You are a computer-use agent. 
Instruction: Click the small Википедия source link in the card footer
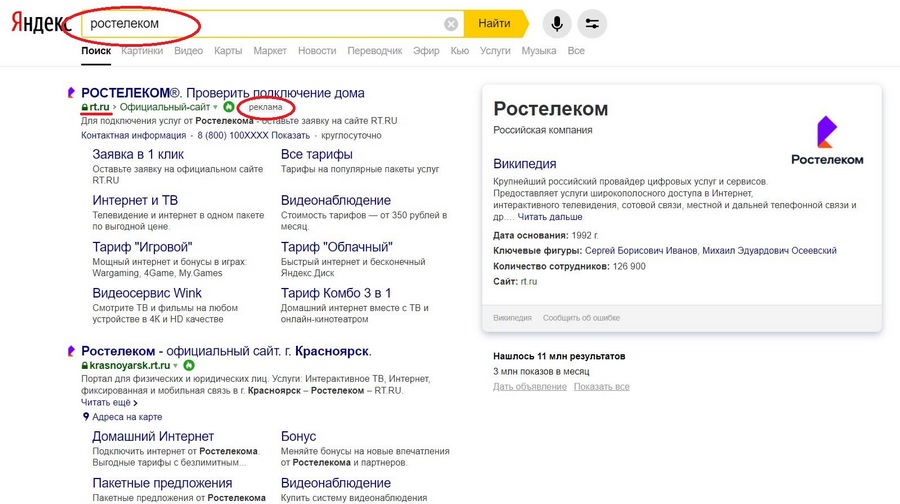point(512,318)
